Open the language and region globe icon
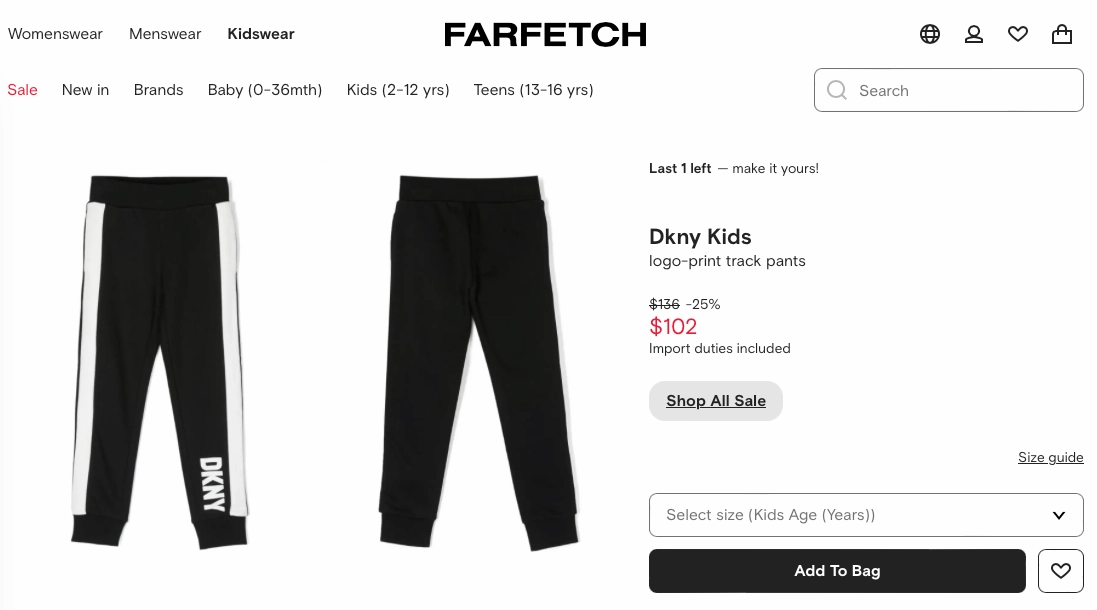Image resolution: width=1097 pixels, height=610 pixels. (x=930, y=34)
